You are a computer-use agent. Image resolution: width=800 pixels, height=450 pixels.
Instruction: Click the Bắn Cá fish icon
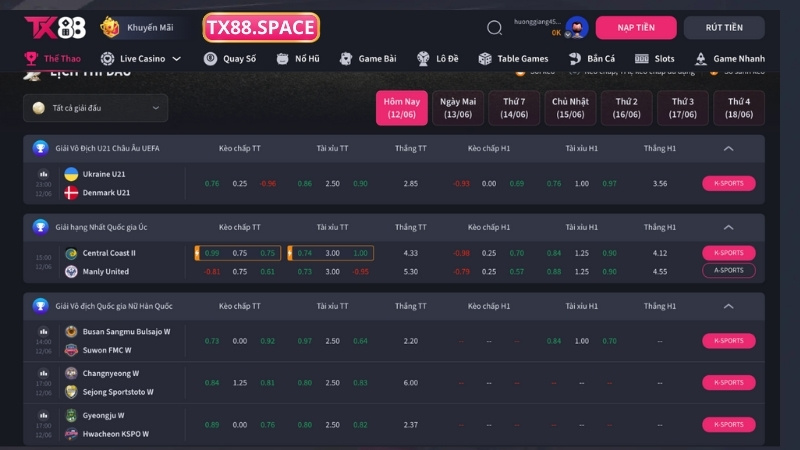[574, 59]
